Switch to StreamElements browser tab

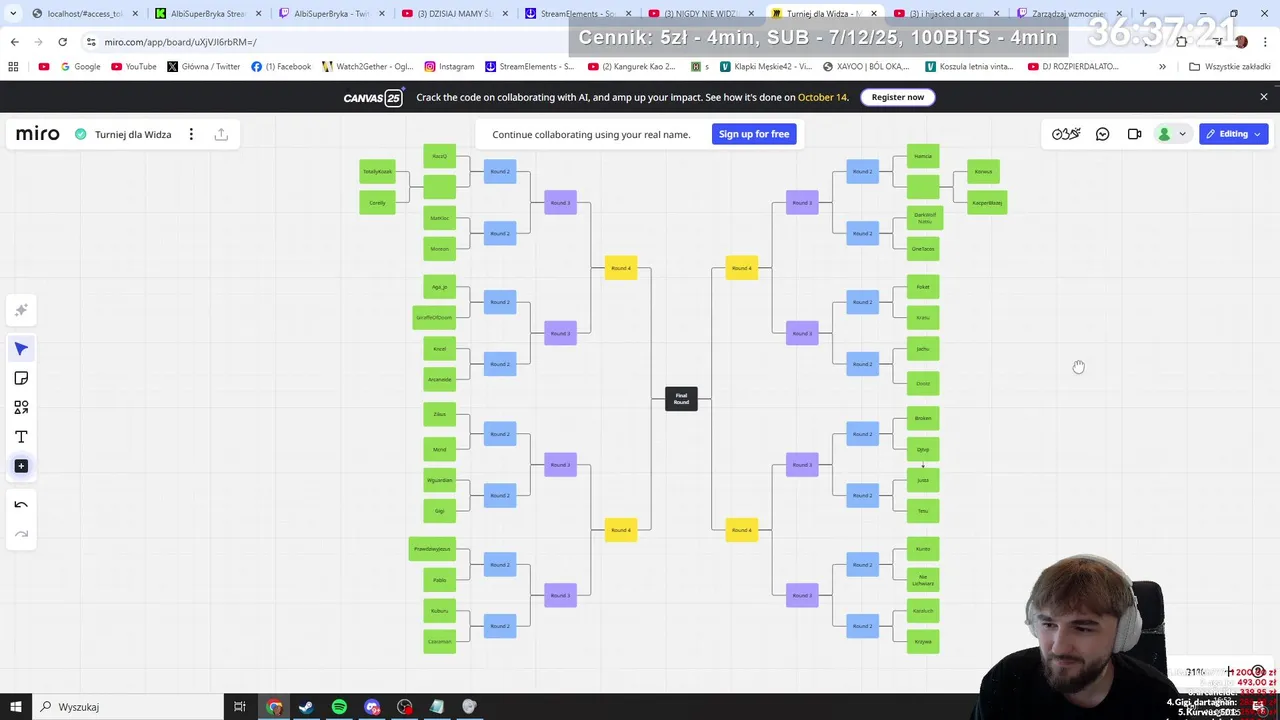click(577, 14)
